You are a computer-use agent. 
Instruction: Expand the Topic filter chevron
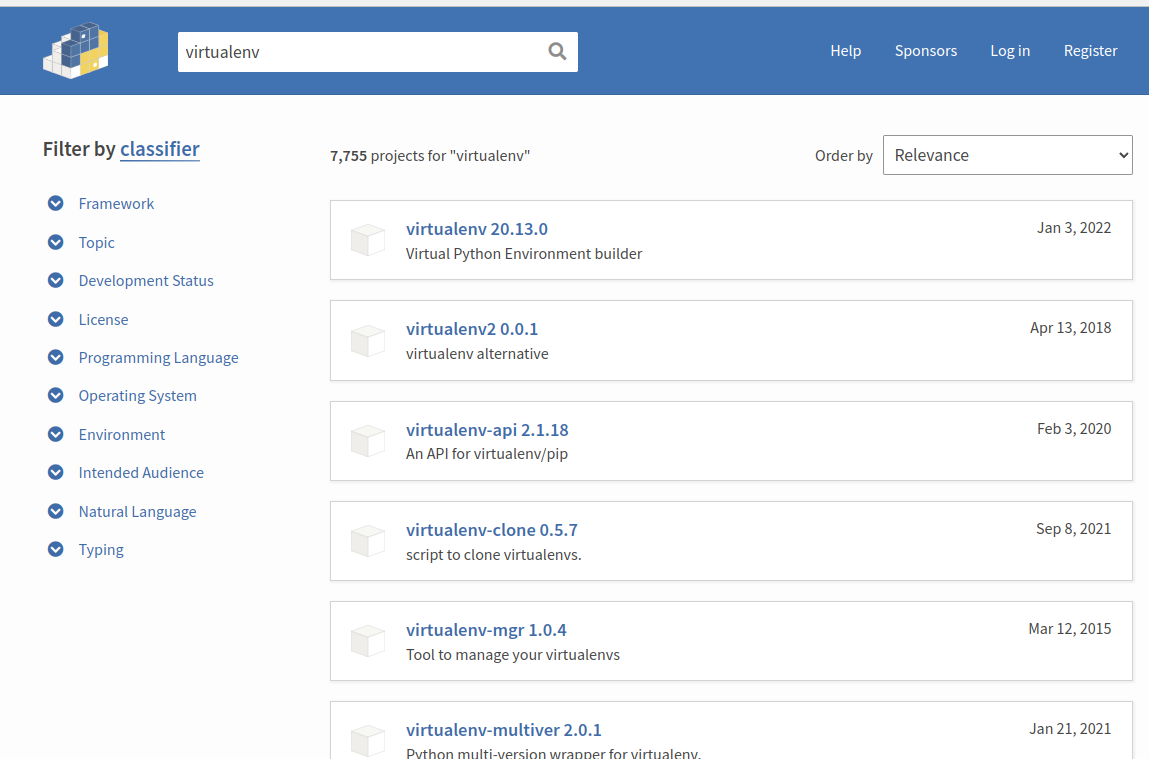pyautogui.click(x=56, y=242)
